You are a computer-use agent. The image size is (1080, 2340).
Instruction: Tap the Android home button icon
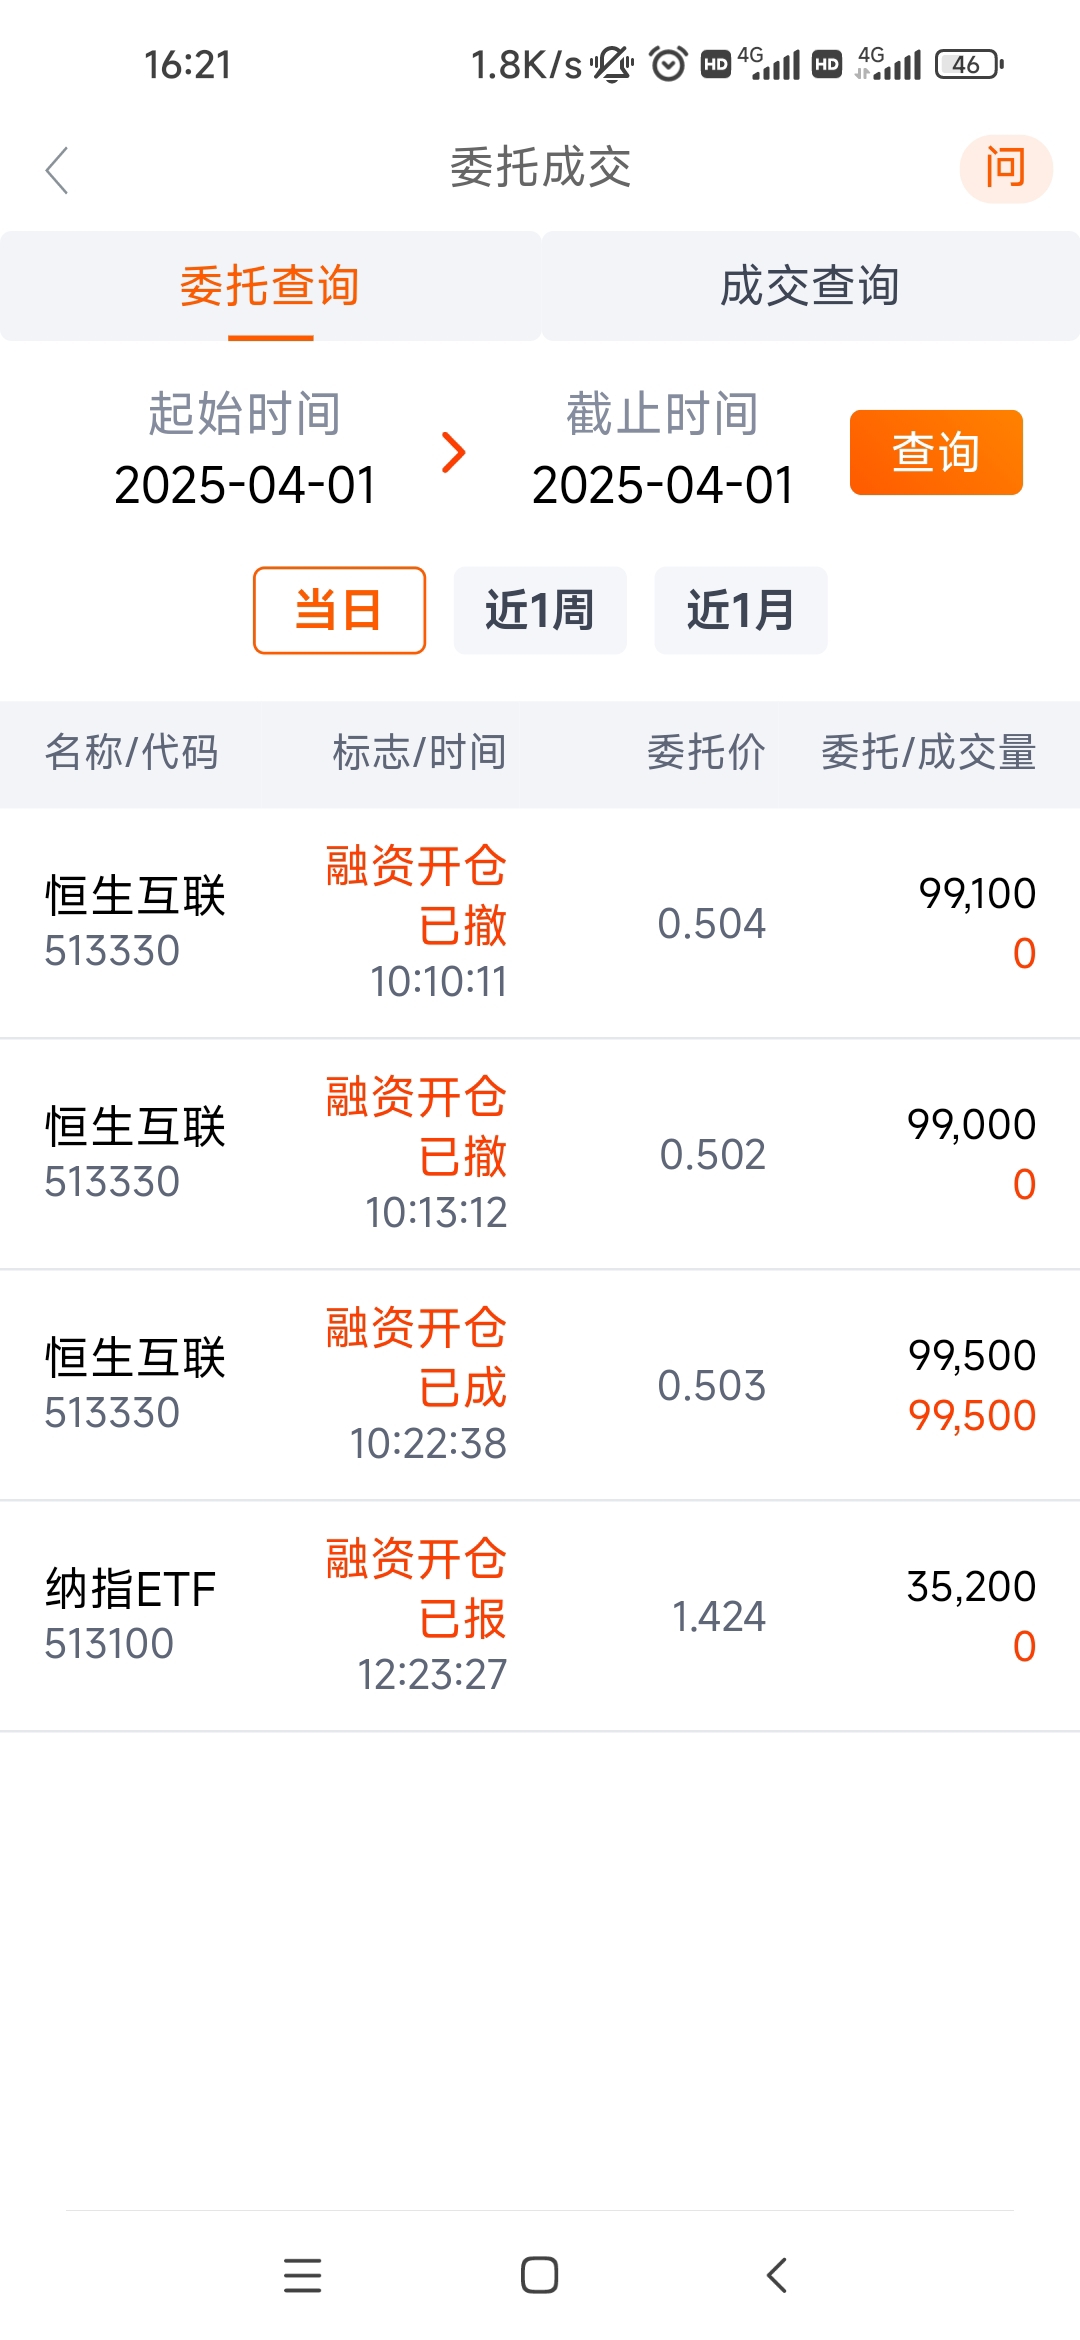[x=539, y=2275]
